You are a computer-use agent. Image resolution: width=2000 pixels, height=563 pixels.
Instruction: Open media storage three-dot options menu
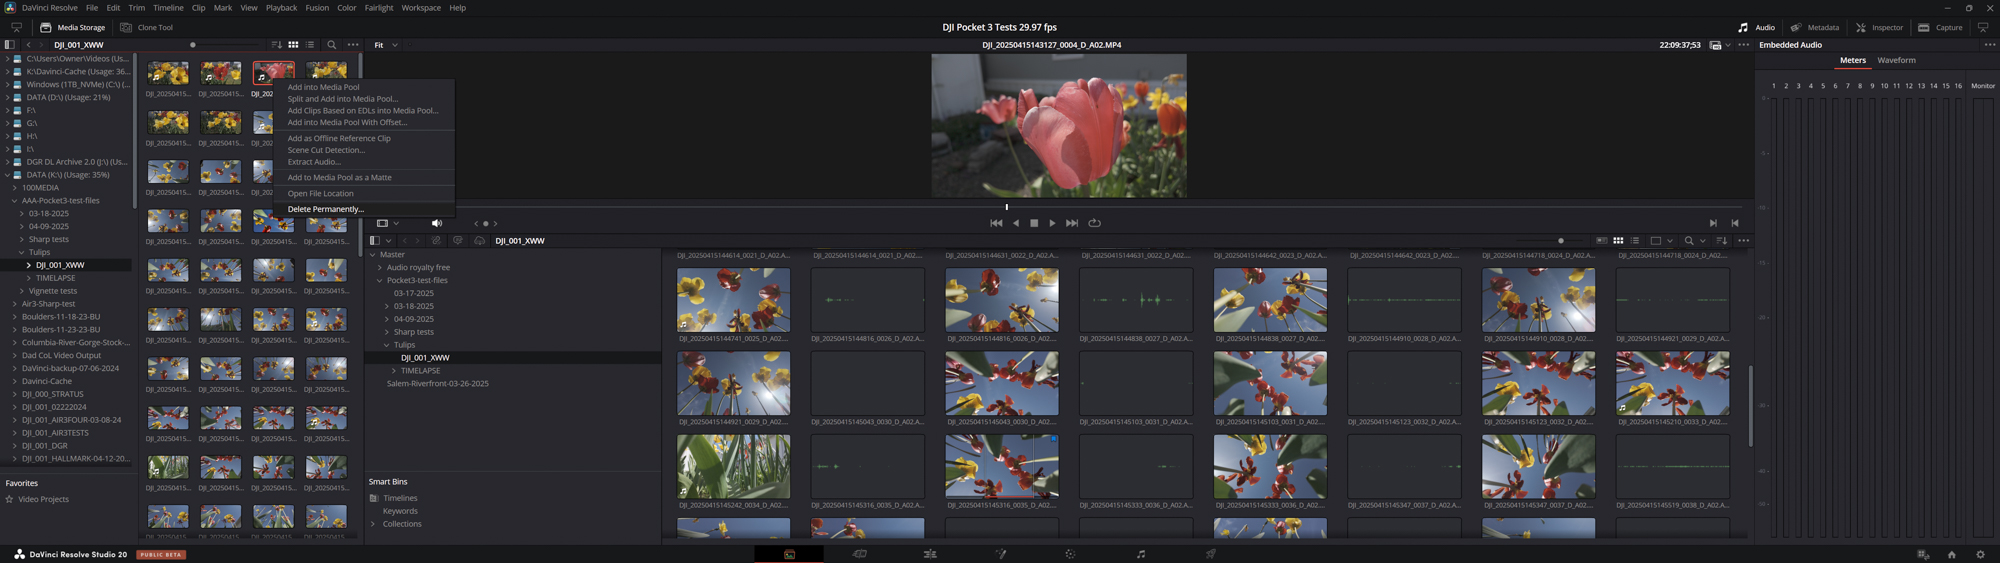(353, 45)
